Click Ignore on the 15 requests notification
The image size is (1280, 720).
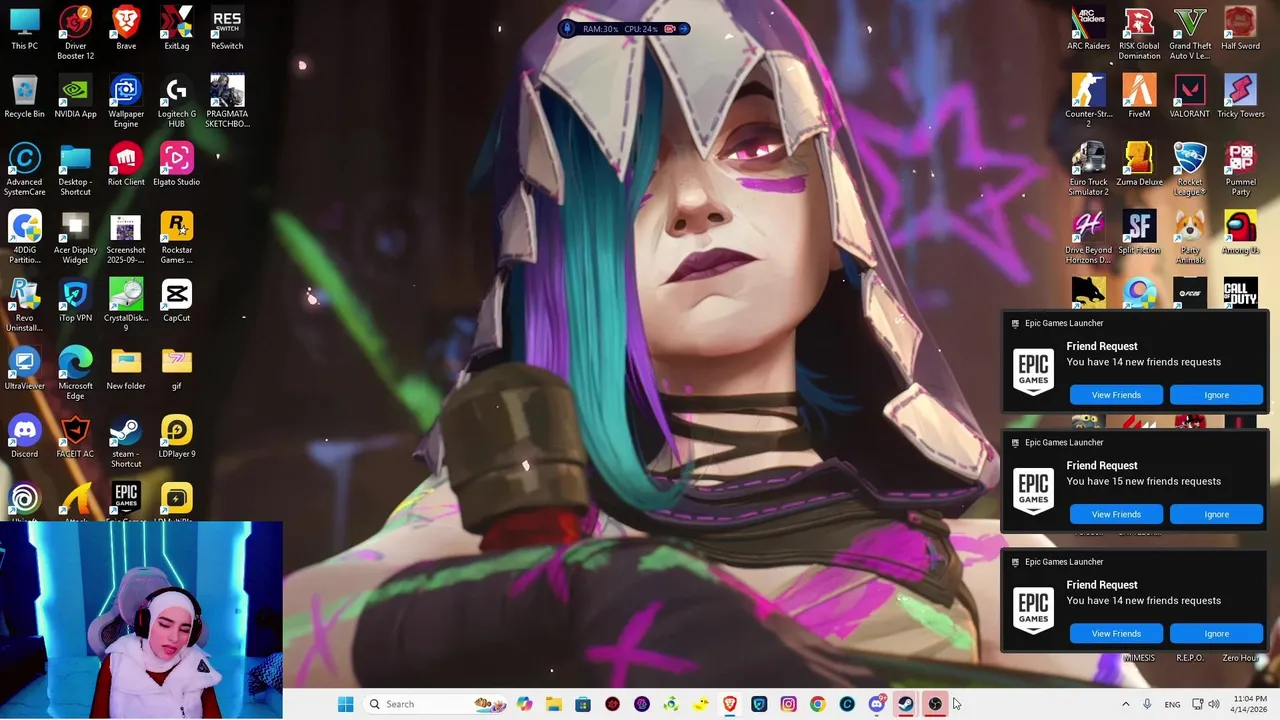point(1216,514)
